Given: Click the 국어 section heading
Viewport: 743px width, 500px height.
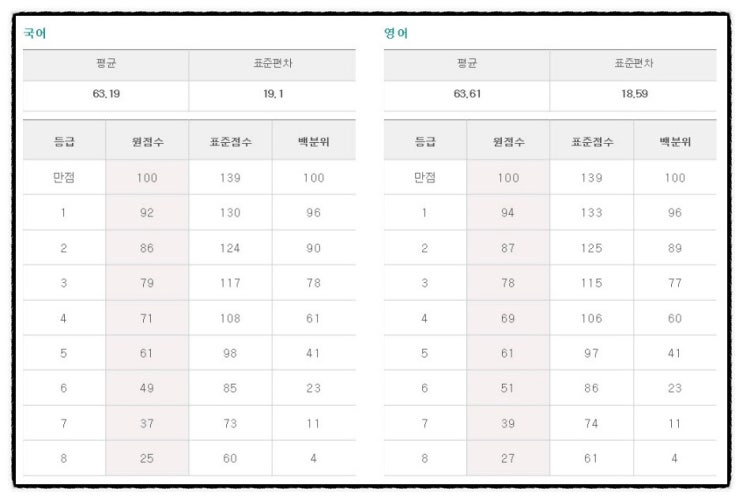Looking at the screenshot, I should pos(35,33).
